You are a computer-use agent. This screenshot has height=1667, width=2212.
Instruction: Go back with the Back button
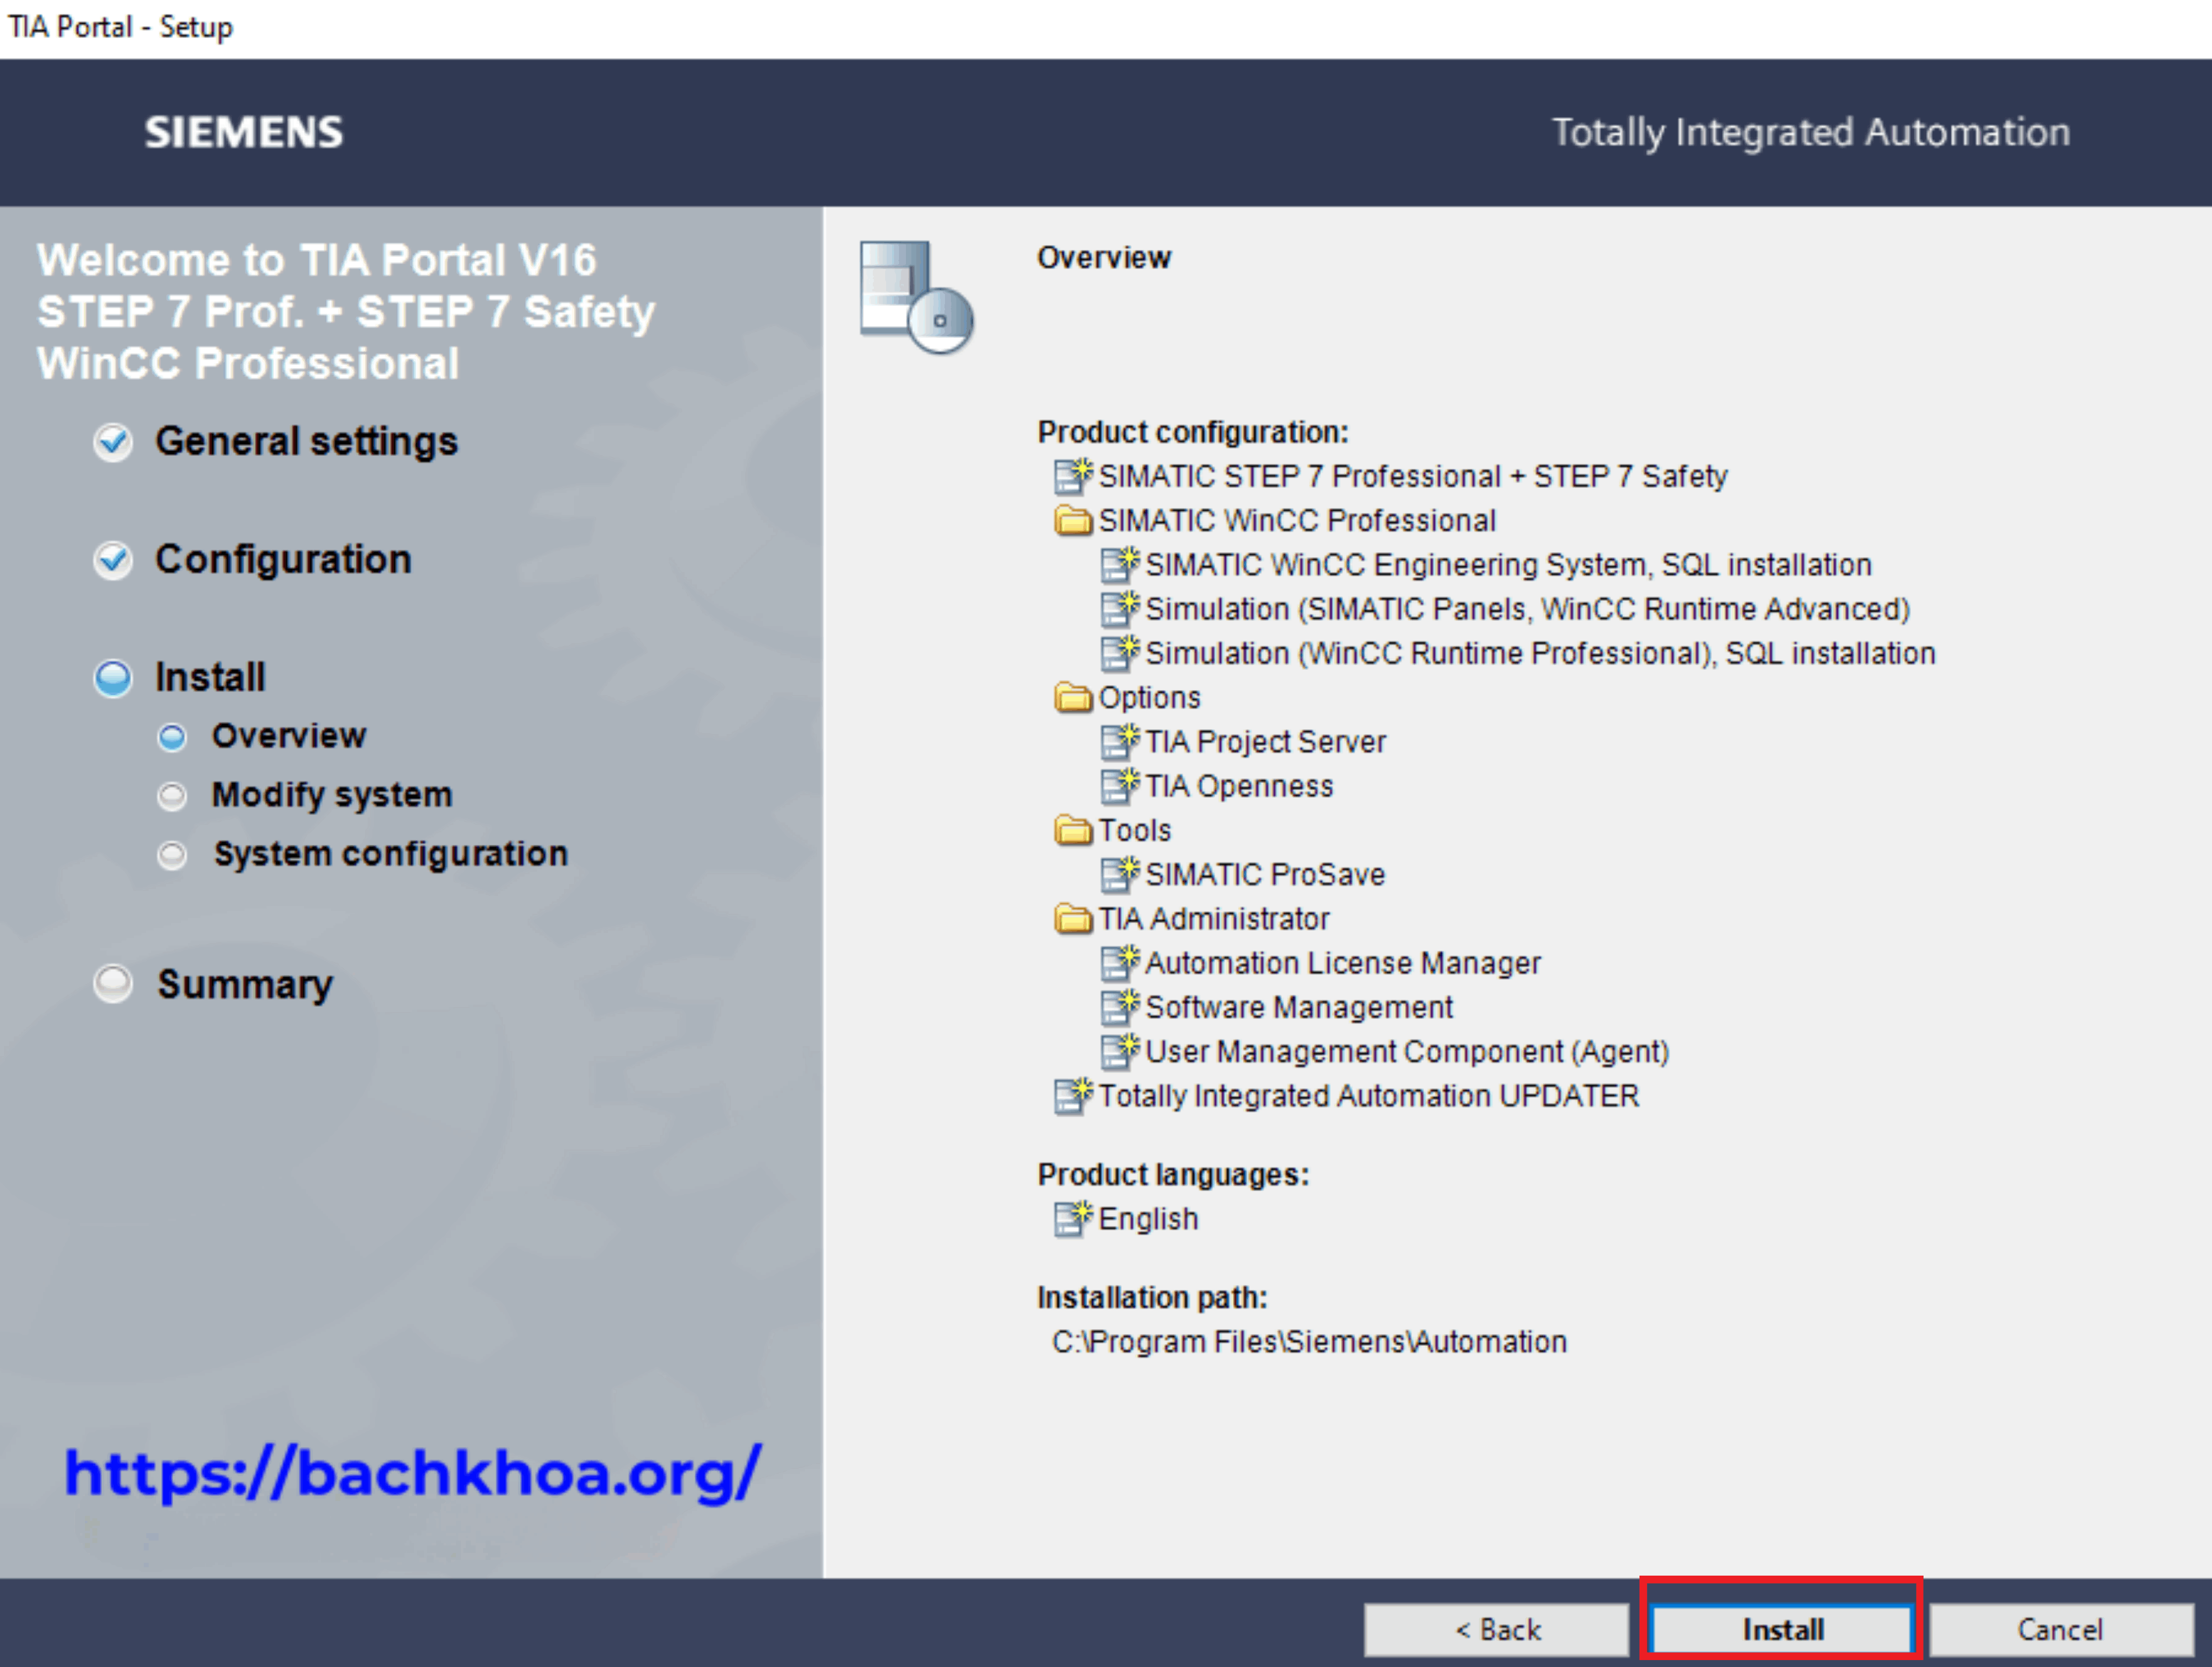pyautogui.click(x=1496, y=1629)
